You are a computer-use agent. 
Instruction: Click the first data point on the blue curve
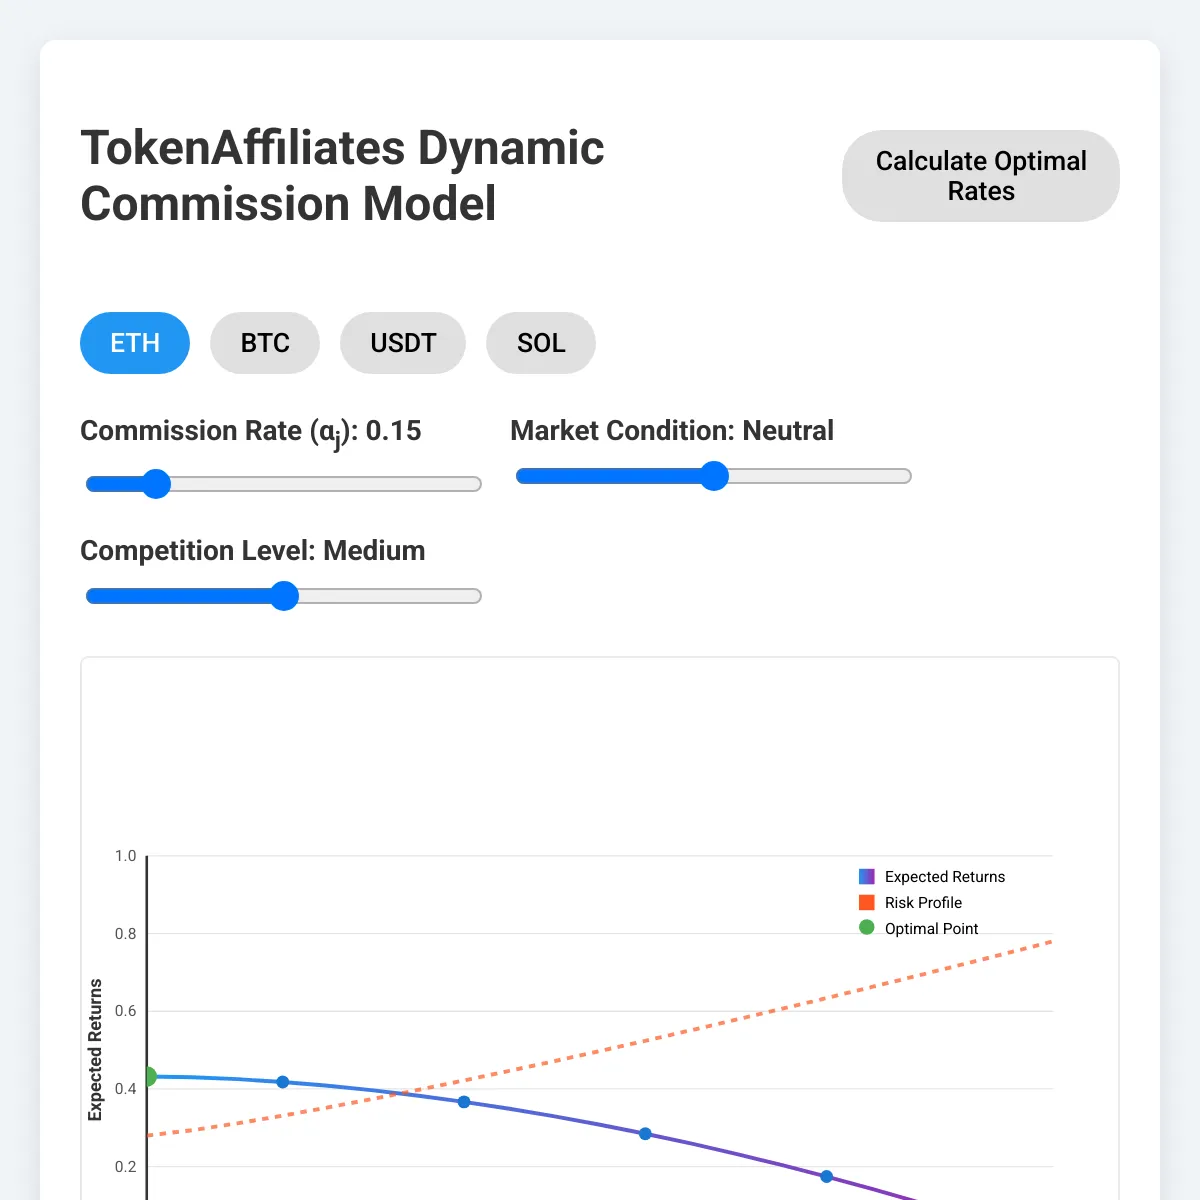282,1081
